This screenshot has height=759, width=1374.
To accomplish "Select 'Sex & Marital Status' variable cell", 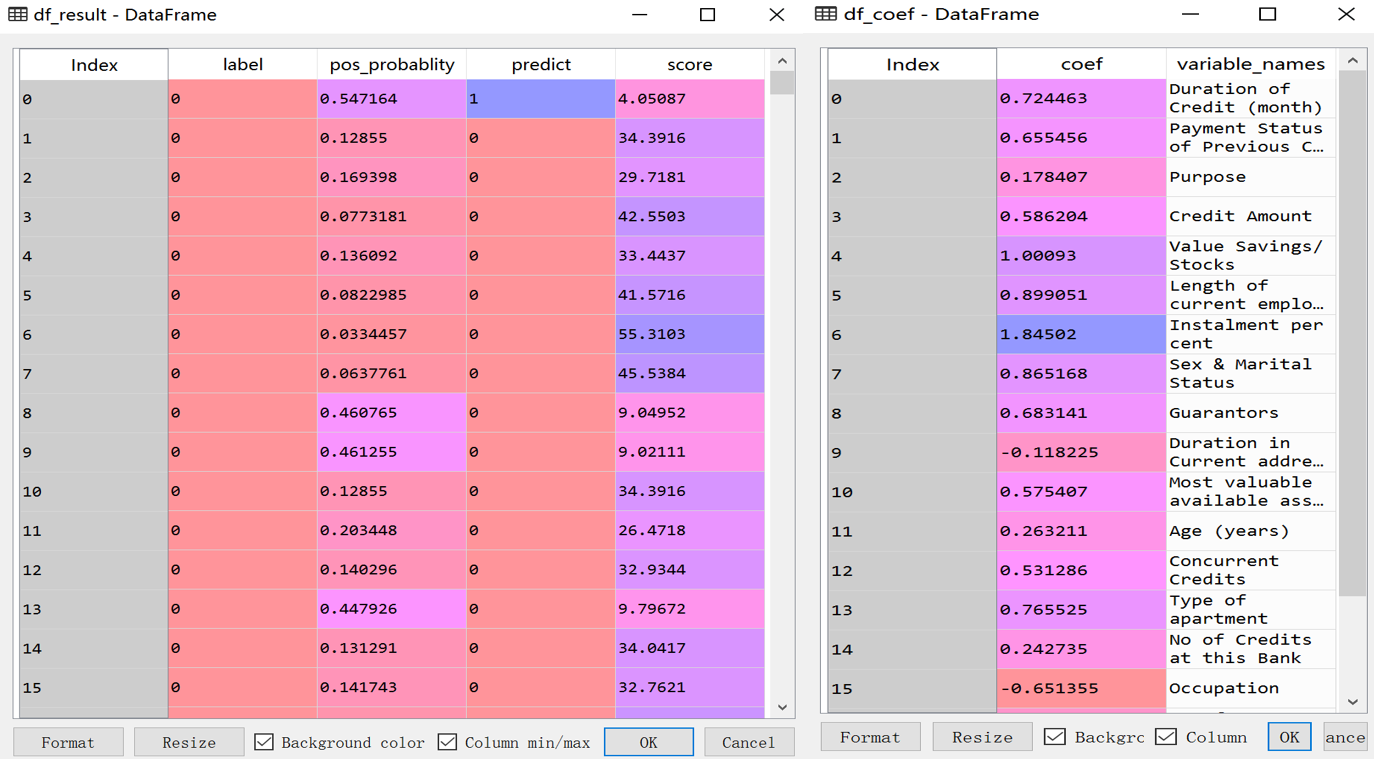I will tap(1250, 373).
